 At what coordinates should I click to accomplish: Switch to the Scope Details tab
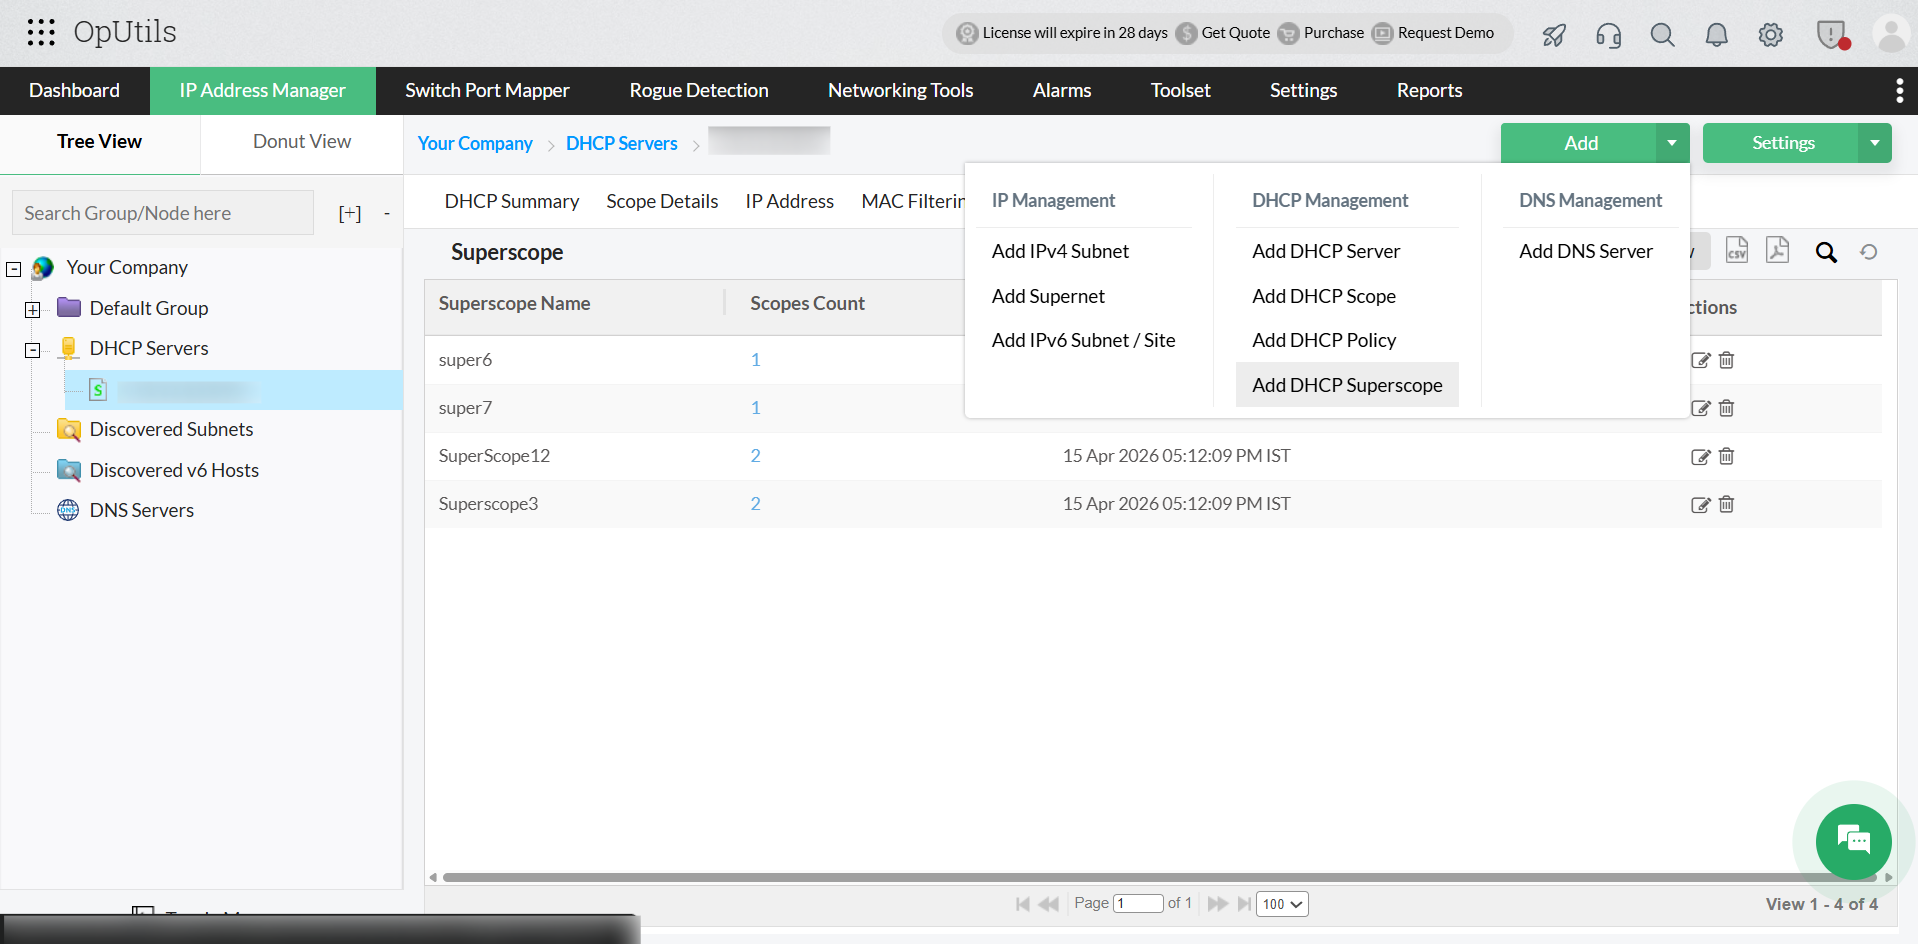click(662, 201)
